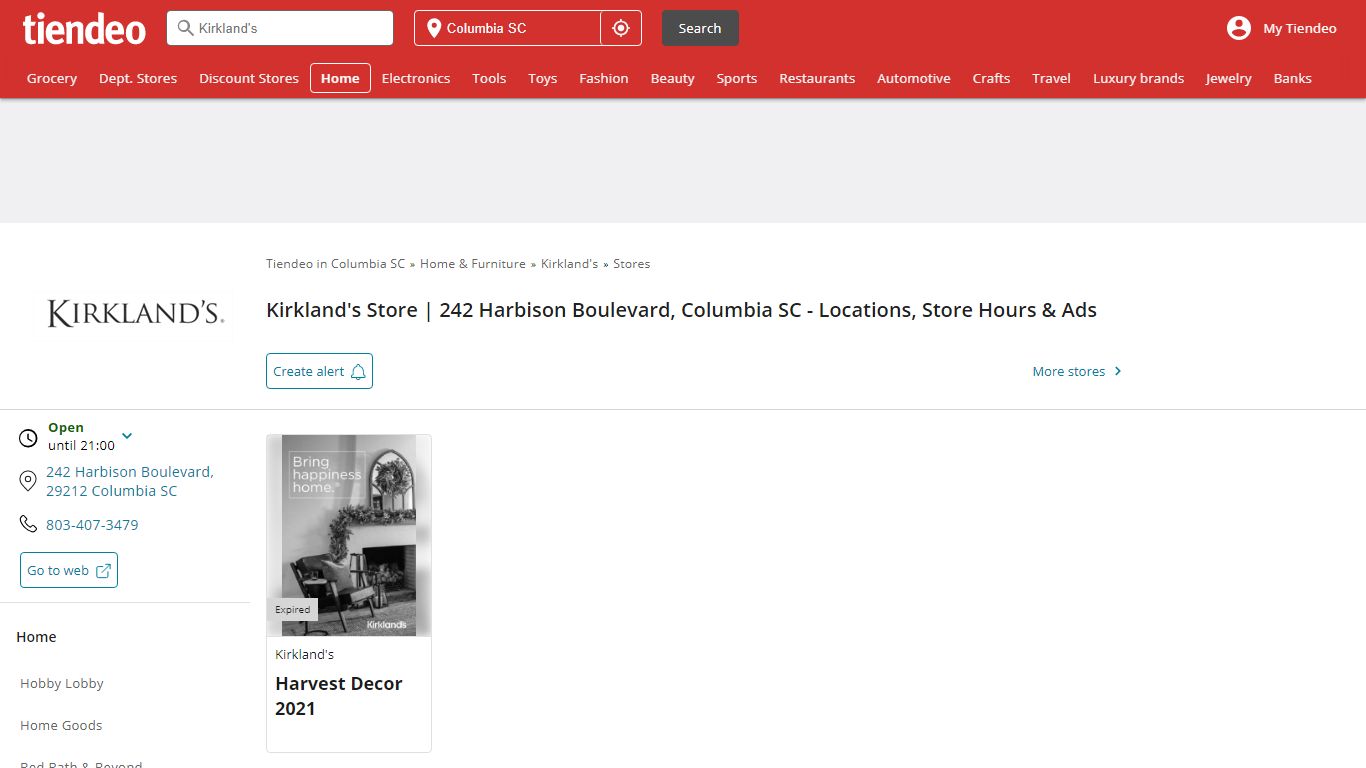
Task: Click the search magnifier icon
Action: click(185, 28)
